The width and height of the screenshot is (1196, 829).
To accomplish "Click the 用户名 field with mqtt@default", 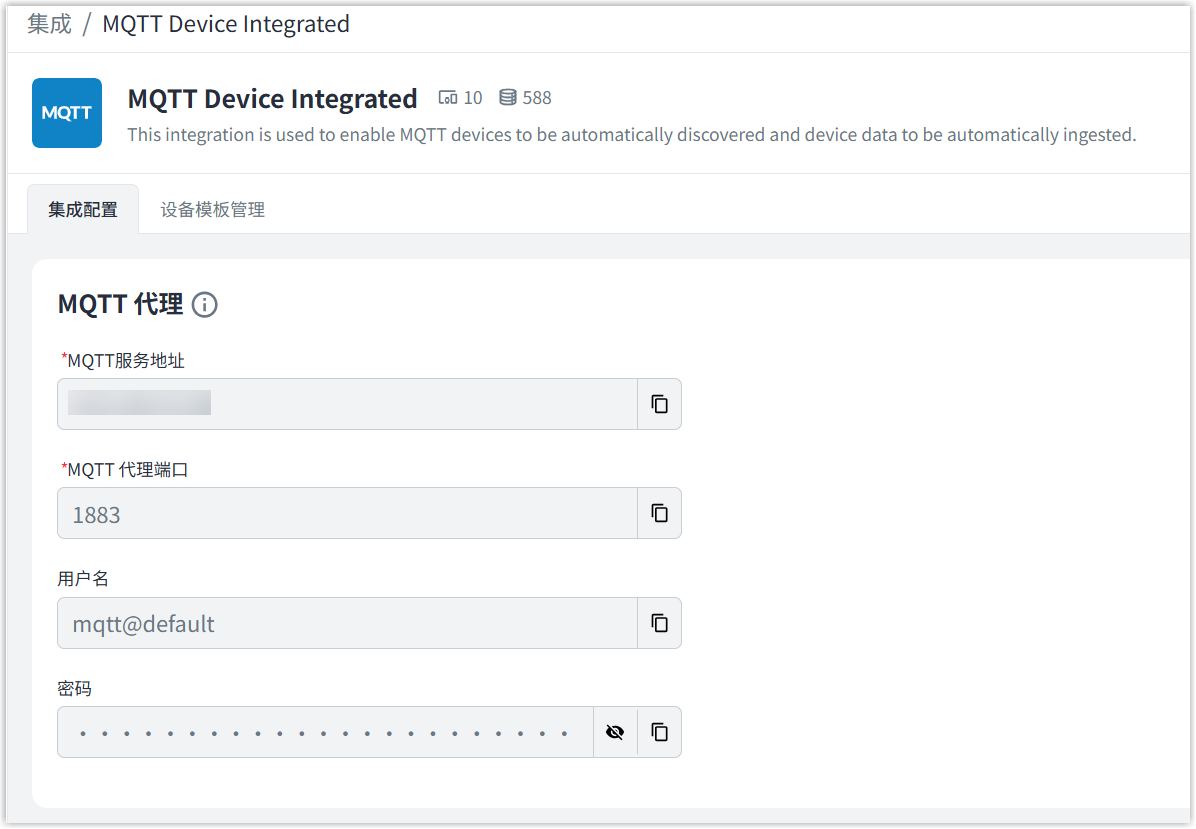I will (x=347, y=624).
